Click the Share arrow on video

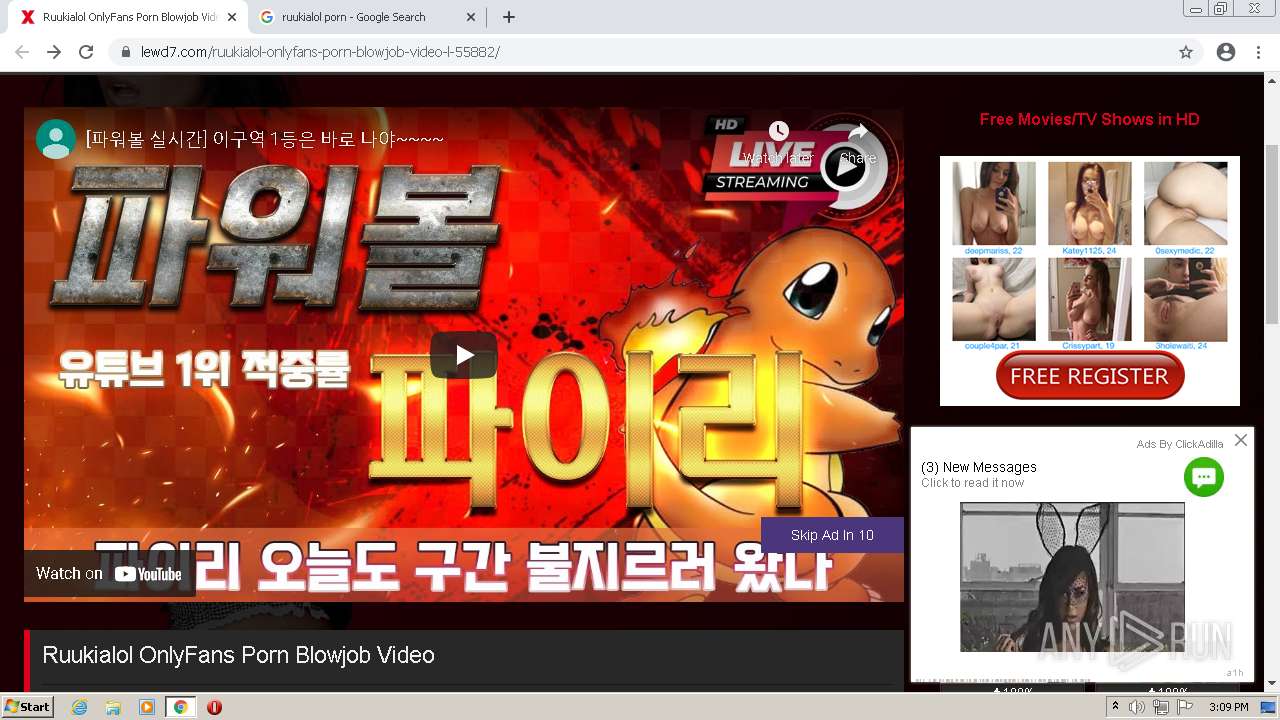pyautogui.click(x=858, y=142)
